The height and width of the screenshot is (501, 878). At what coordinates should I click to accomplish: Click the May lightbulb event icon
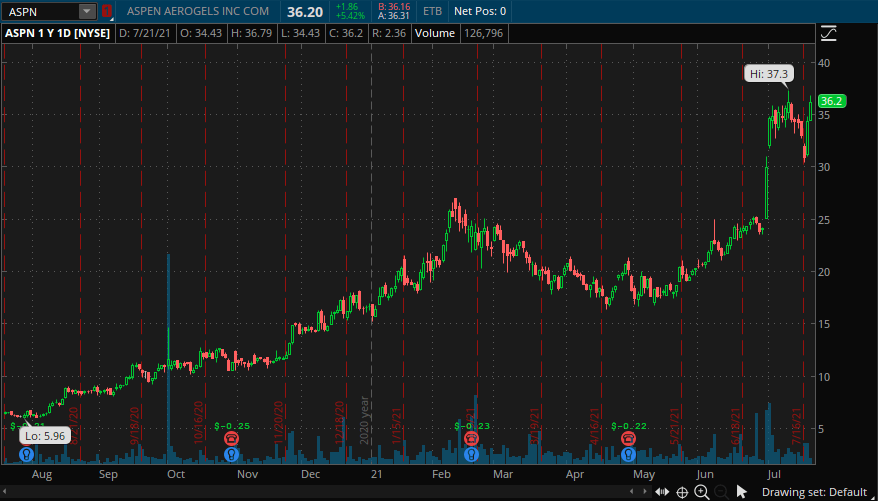point(629,454)
